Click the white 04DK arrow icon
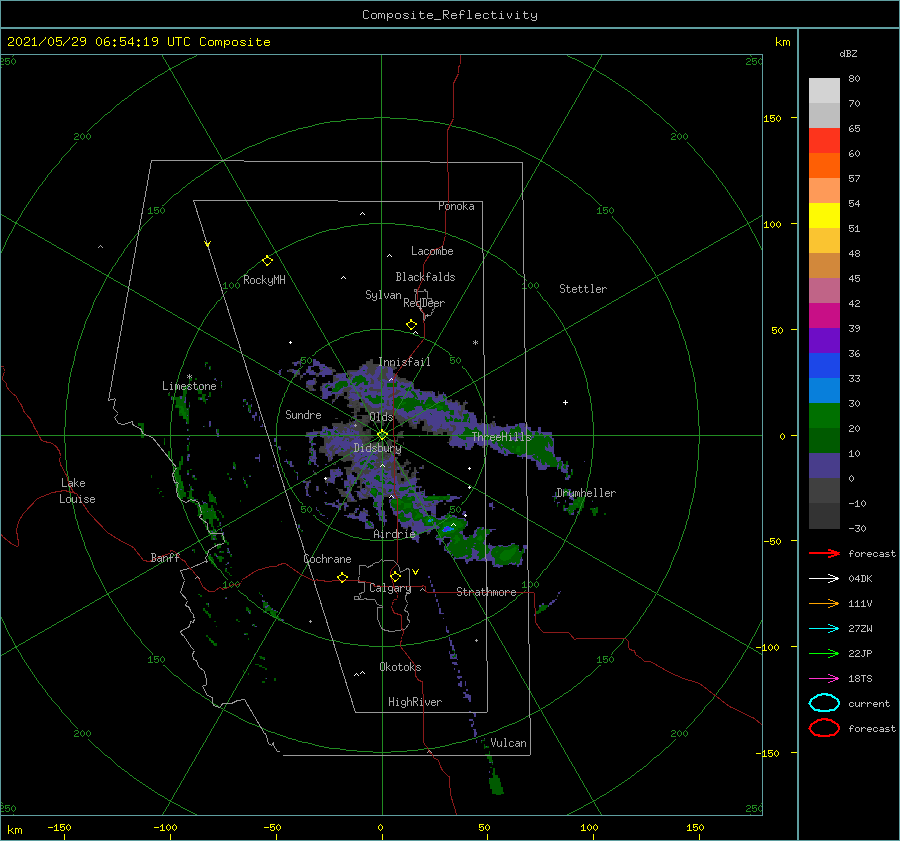 pyautogui.click(x=824, y=579)
